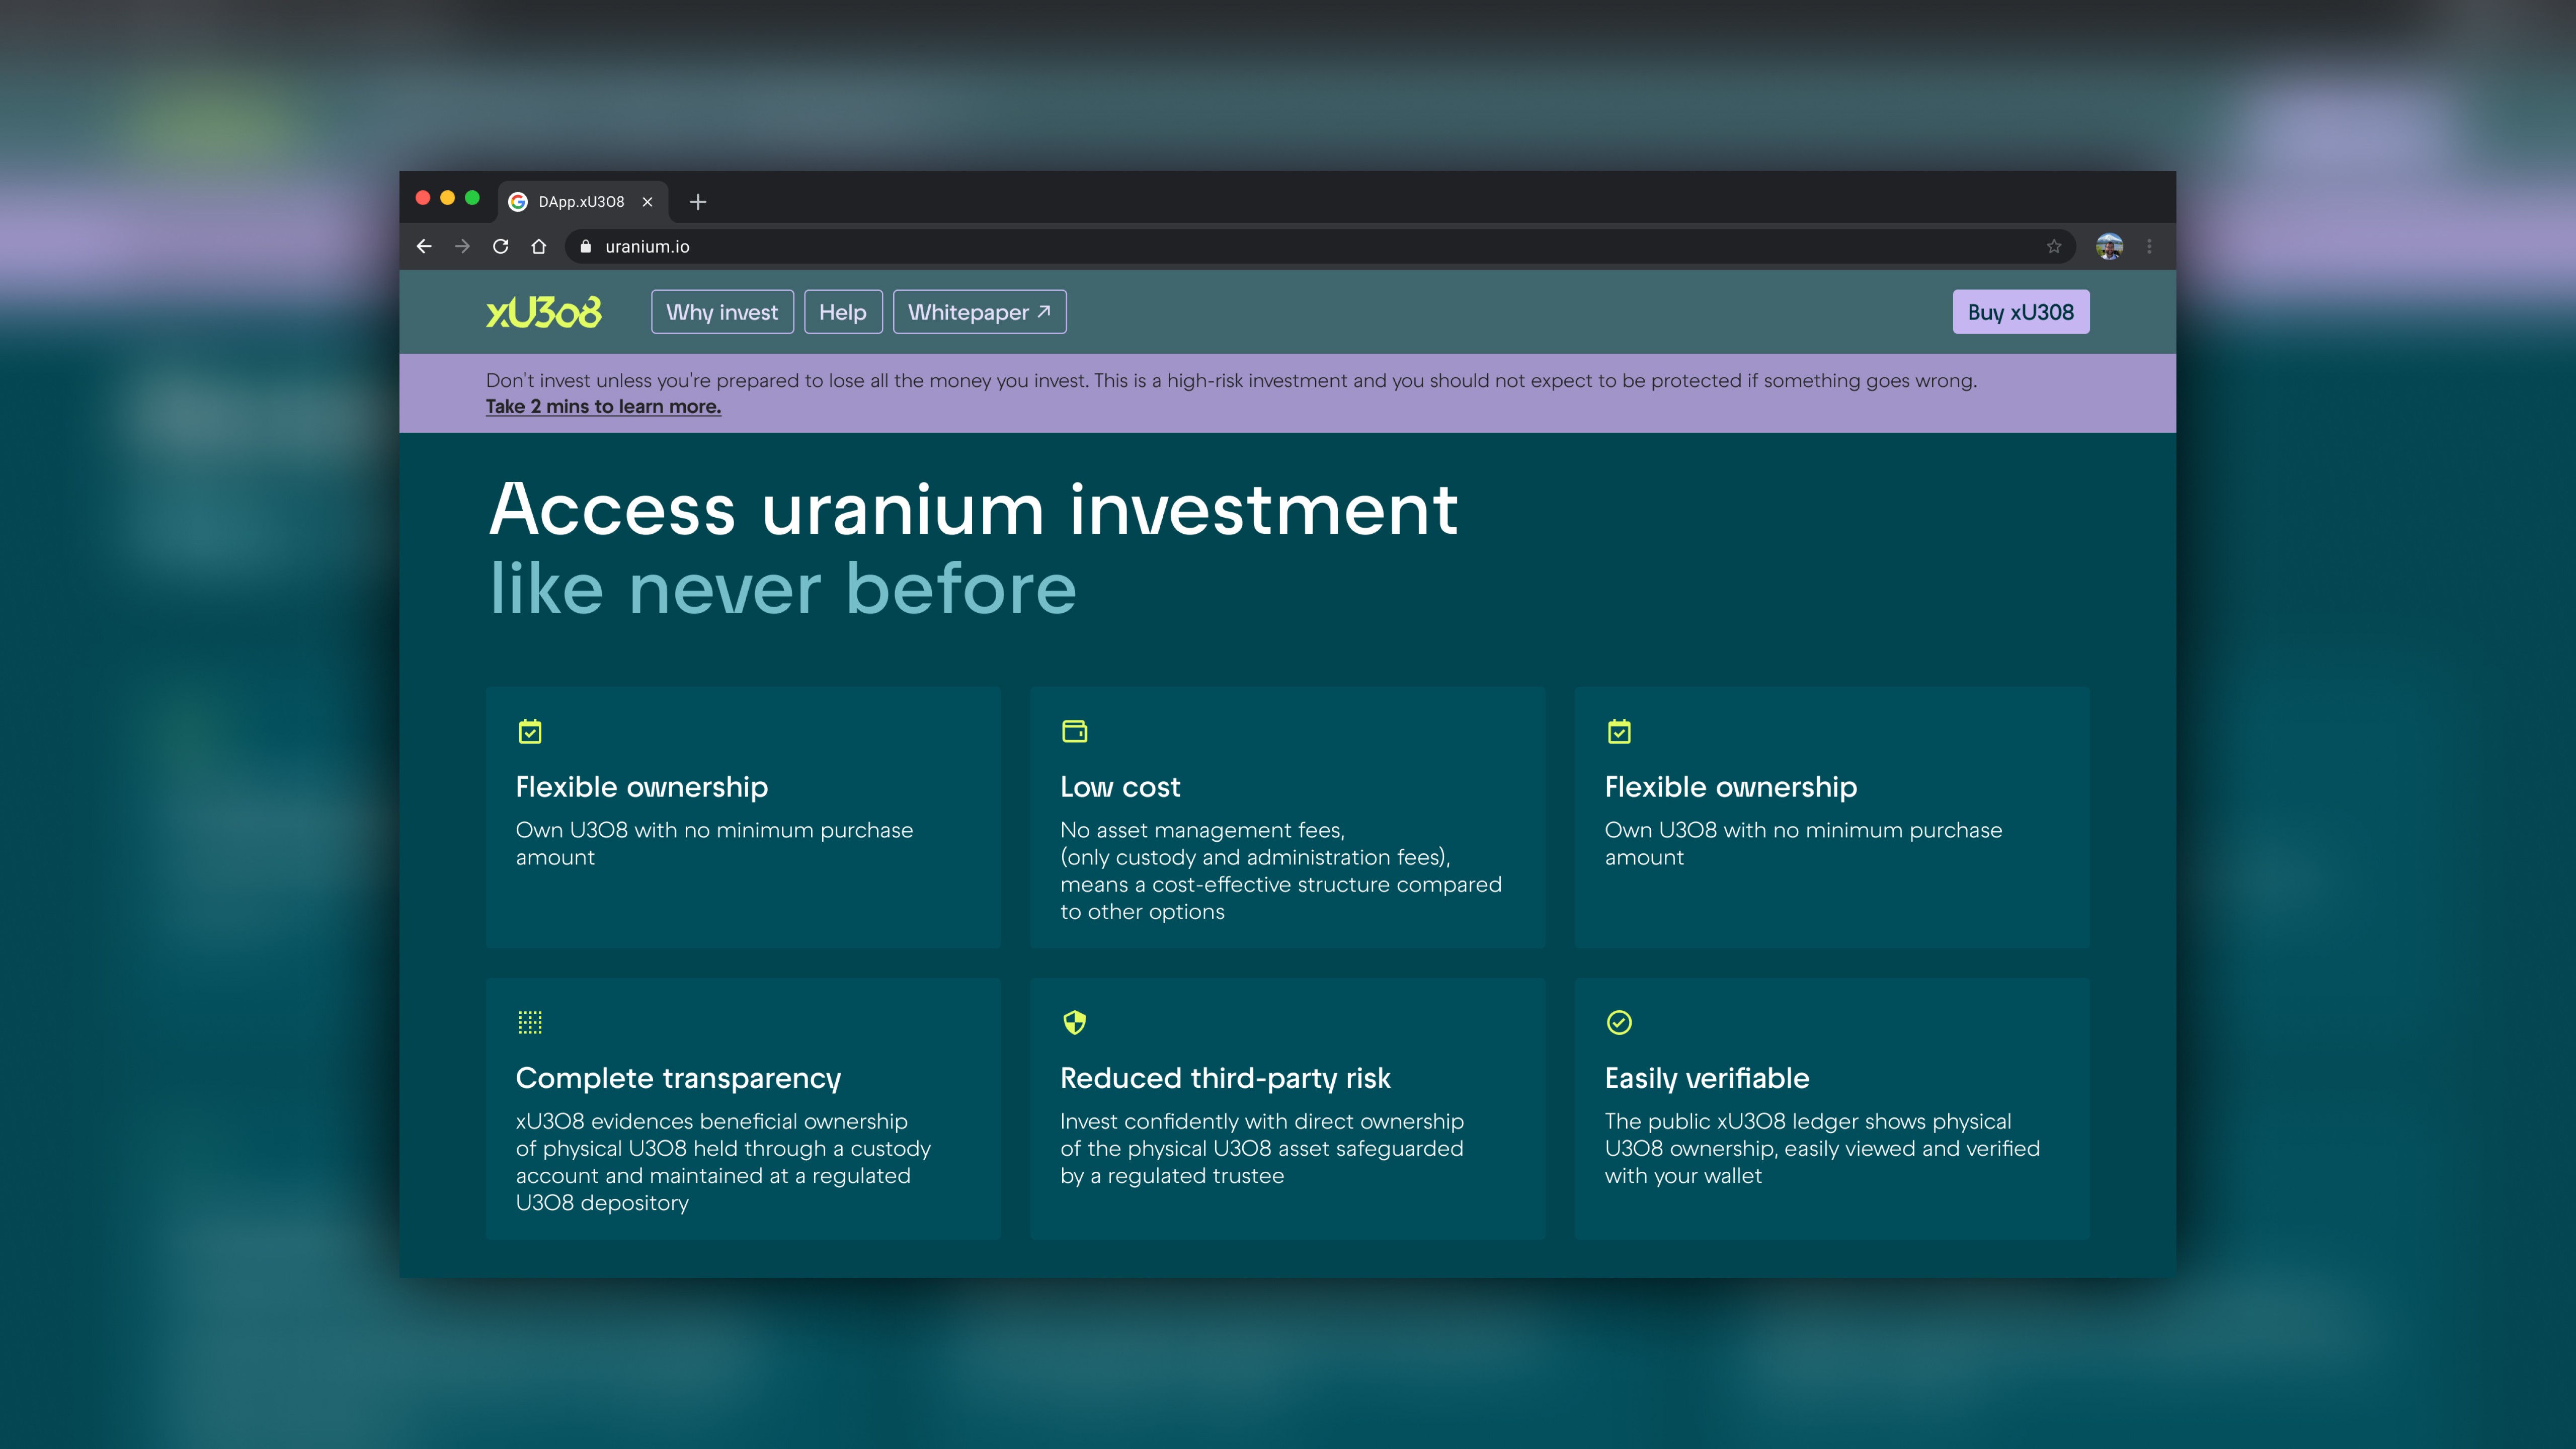This screenshot has height=1449, width=2576.
Task: Click the checkmark icon in Easily verifiable card
Action: [x=1619, y=1022]
